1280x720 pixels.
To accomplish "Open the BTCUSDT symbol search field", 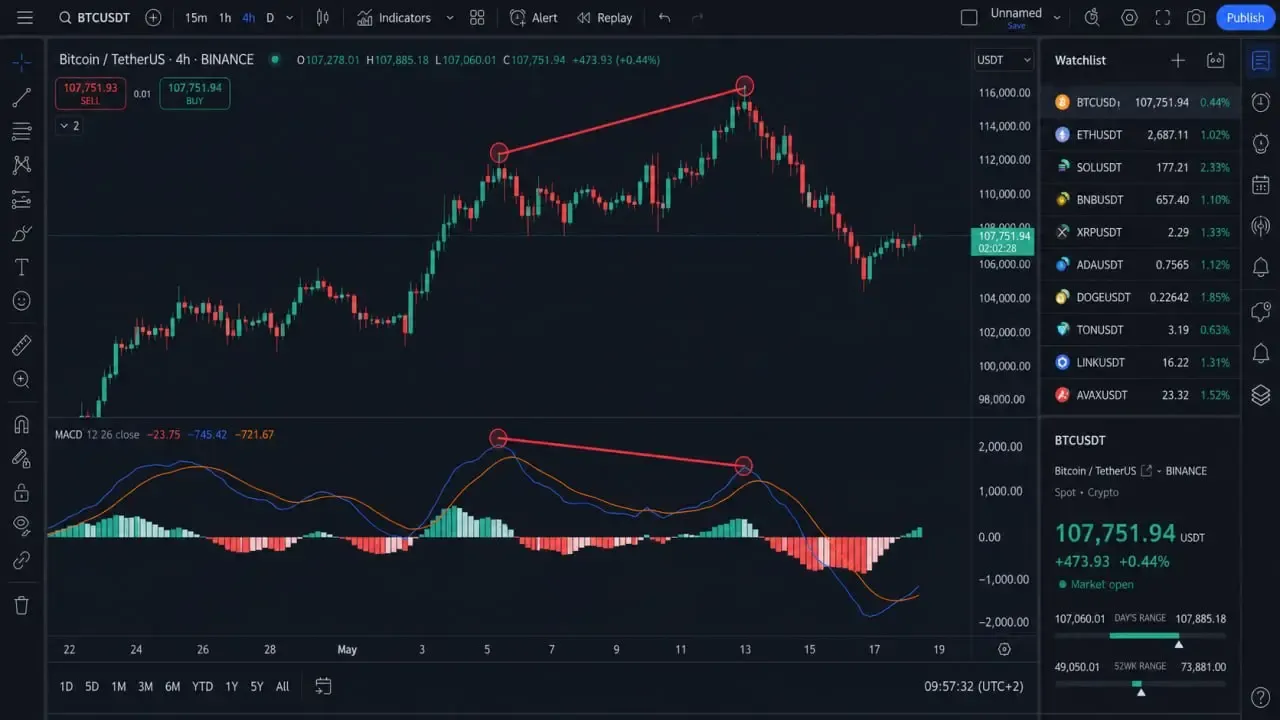I will (97, 18).
